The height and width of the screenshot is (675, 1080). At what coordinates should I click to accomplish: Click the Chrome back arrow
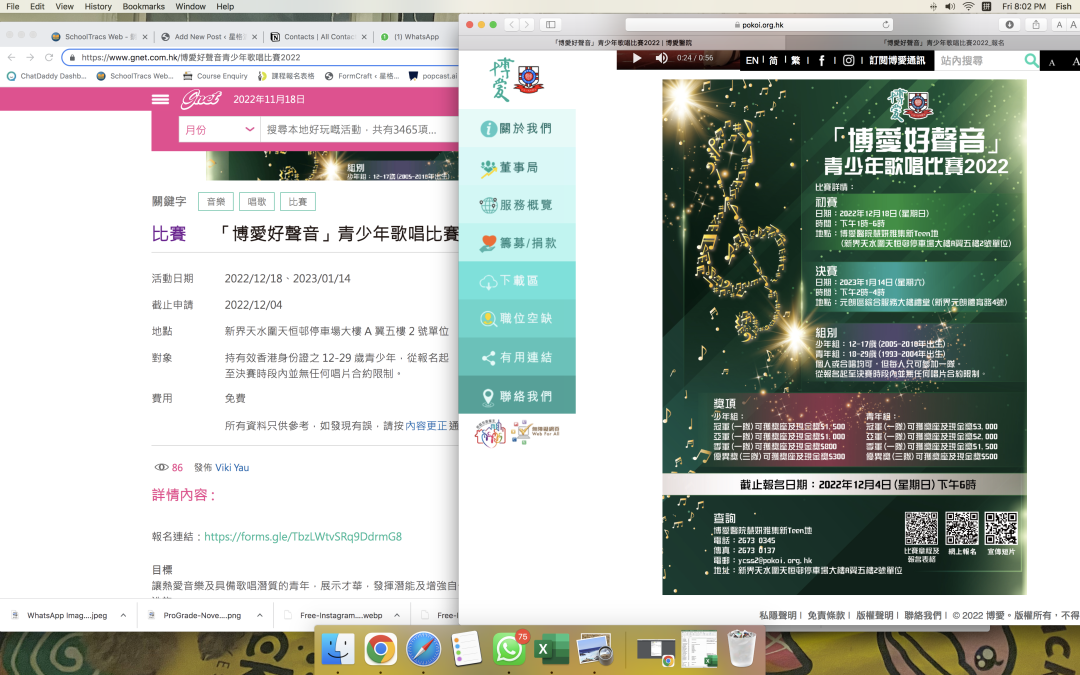point(11,57)
